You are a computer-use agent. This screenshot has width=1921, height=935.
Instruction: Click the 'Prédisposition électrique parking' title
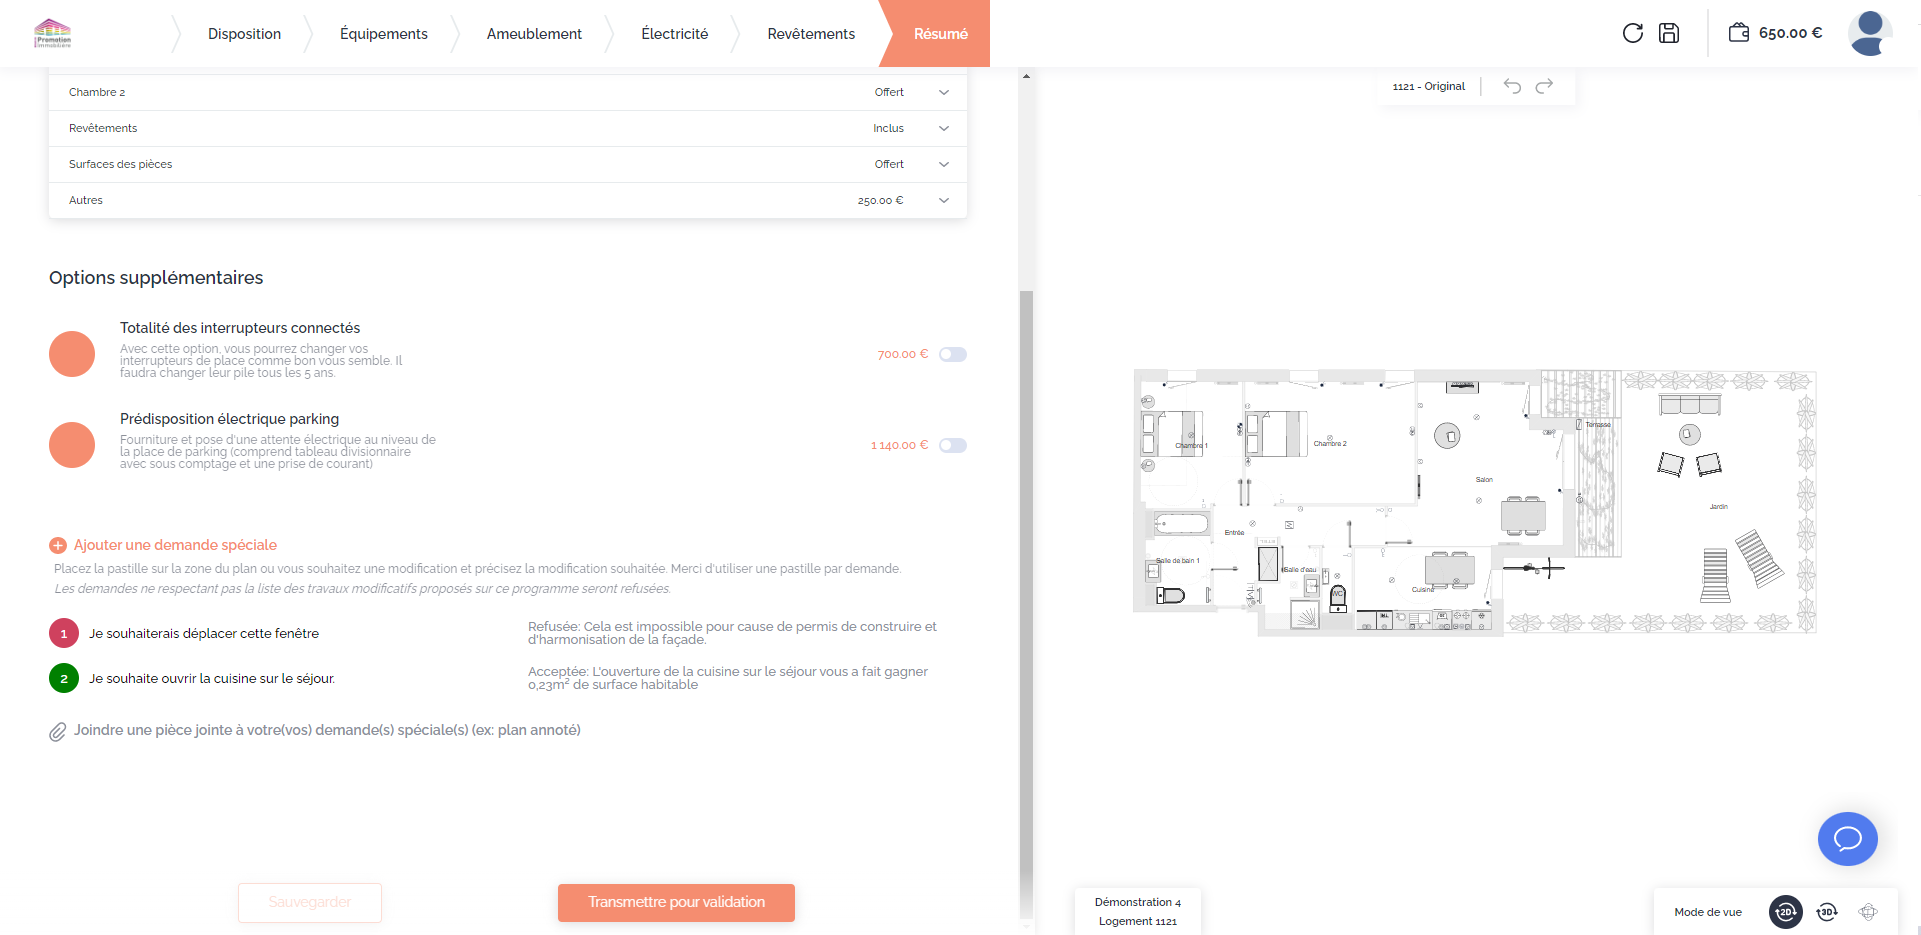pyautogui.click(x=229, y=419)
